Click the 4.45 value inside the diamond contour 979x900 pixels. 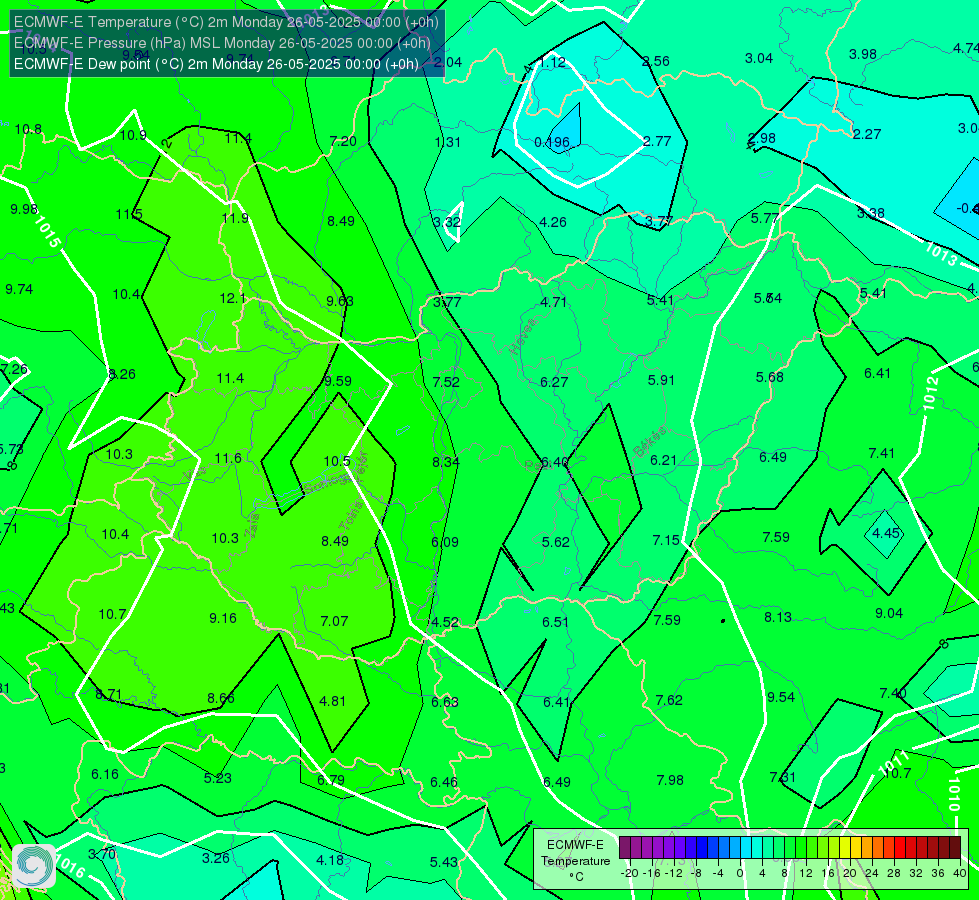pos(886,533)
